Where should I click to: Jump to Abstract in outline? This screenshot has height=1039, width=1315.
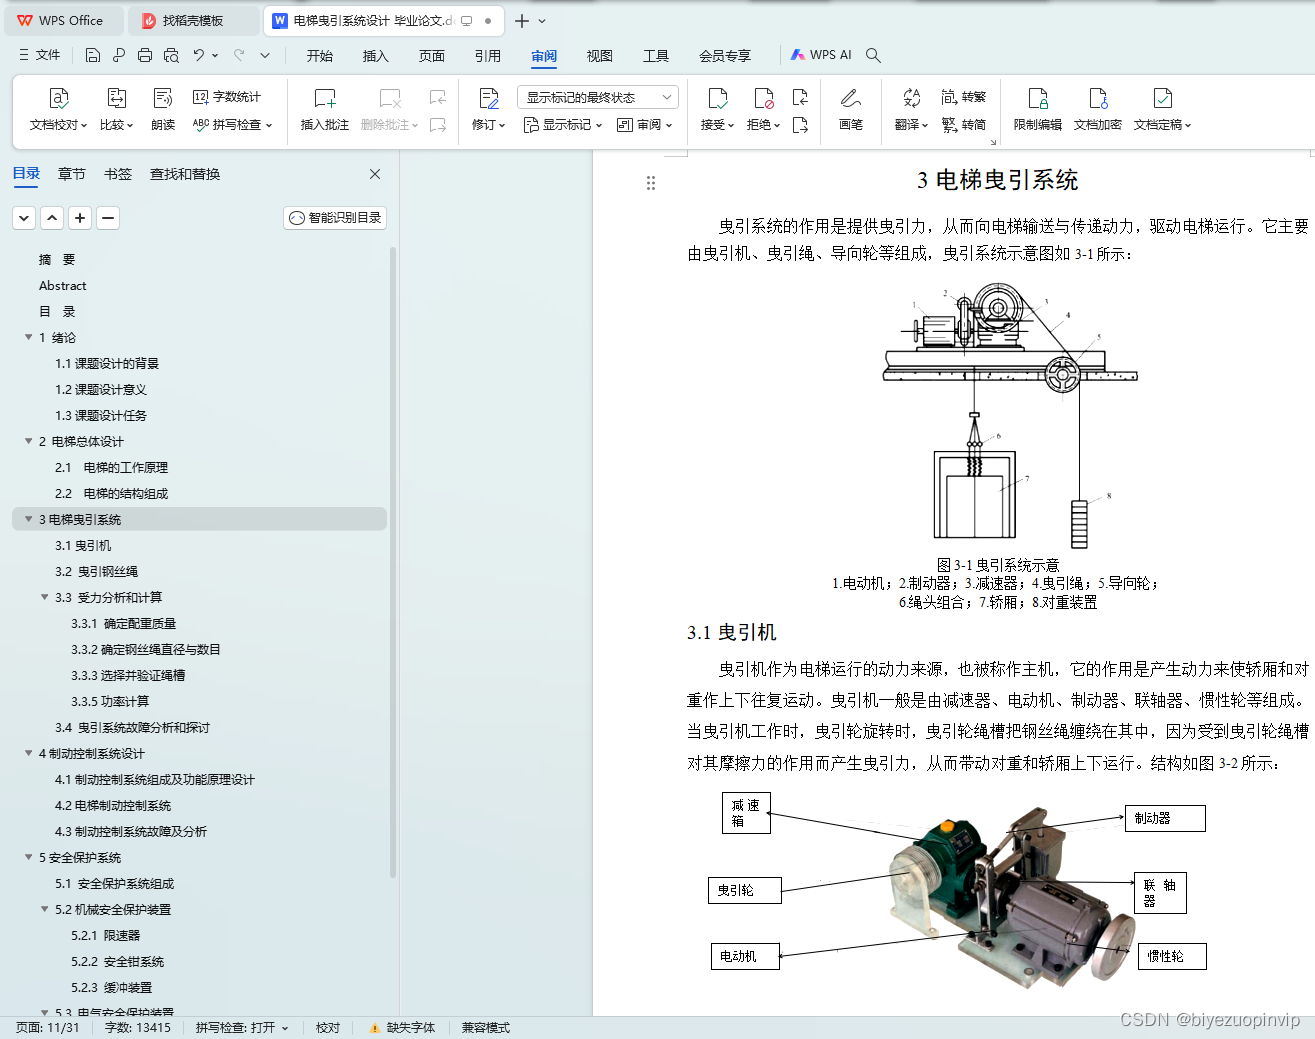(62, 285)
